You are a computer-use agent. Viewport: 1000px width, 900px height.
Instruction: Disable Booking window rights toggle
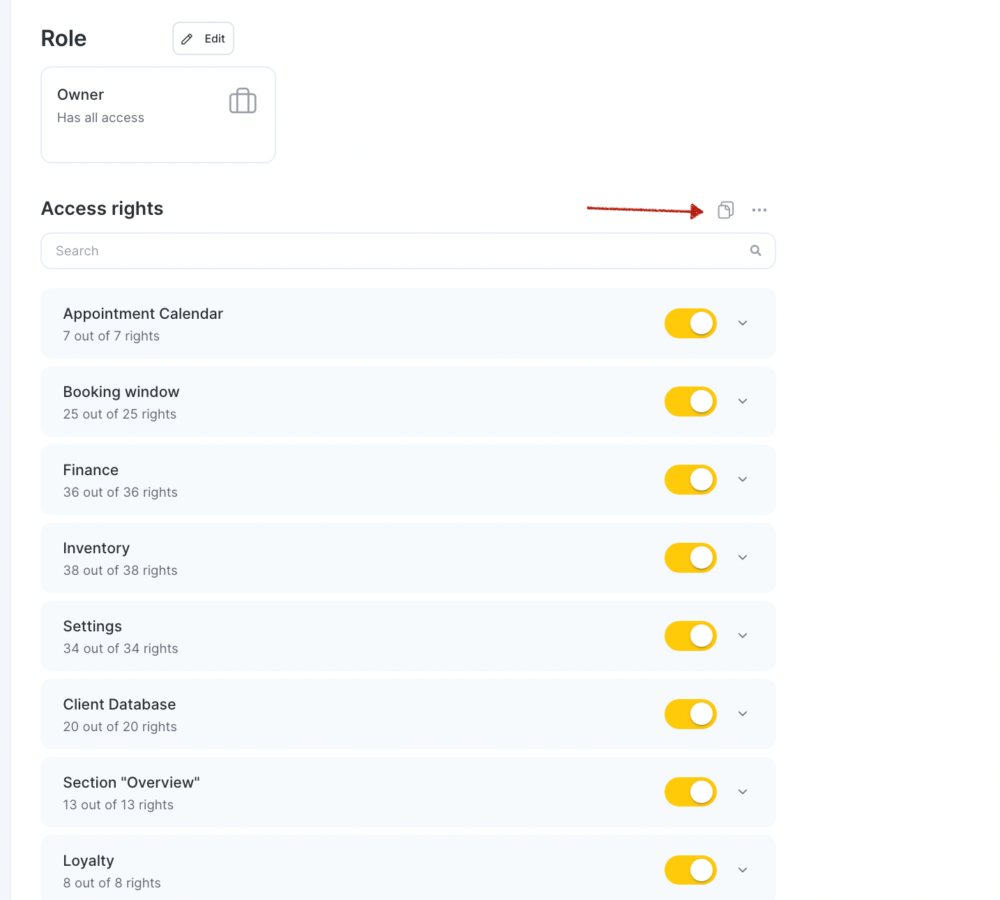point(691,402)
